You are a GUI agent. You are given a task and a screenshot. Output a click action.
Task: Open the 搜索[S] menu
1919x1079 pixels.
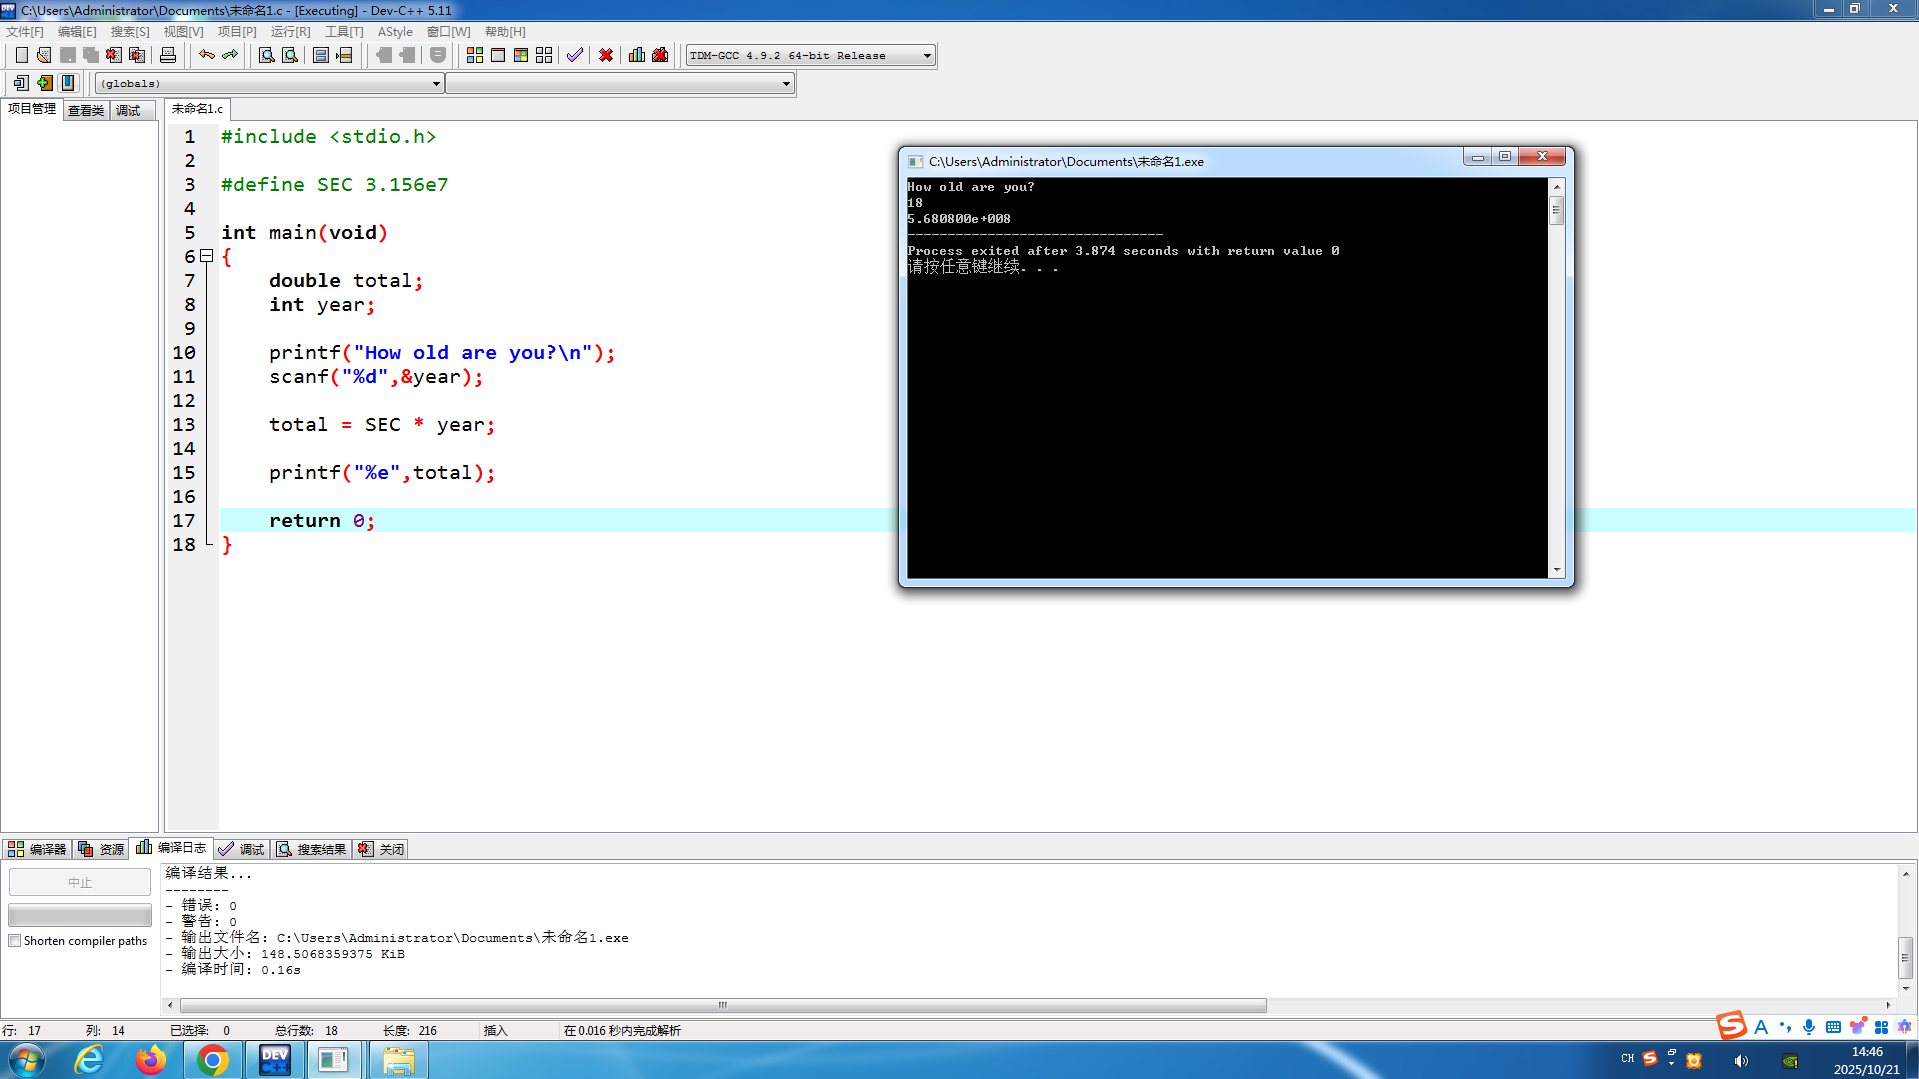pyautogui.click(x=130, y=32)
